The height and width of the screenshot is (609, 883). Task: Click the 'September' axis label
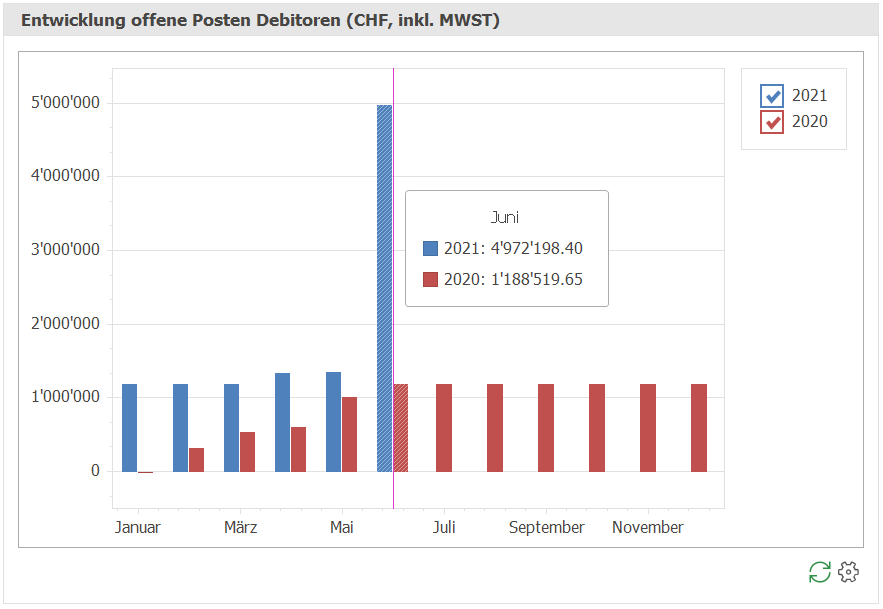tap(546, 527)
